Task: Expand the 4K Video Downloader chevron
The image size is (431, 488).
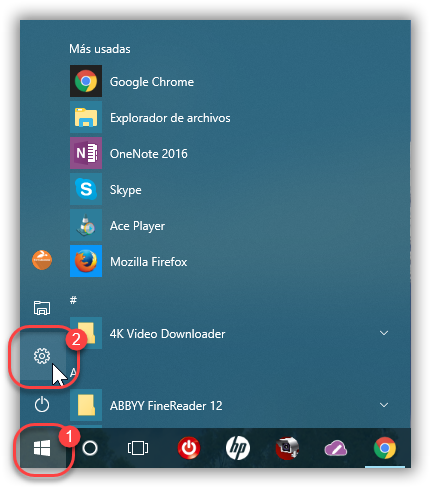Action: [384, 333]
